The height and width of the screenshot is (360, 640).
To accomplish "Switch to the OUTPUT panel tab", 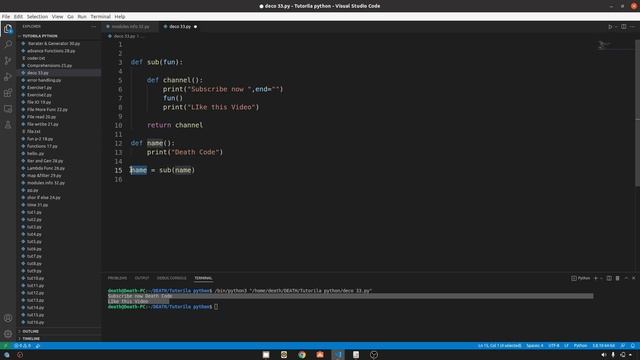I will tap(142, 278).
